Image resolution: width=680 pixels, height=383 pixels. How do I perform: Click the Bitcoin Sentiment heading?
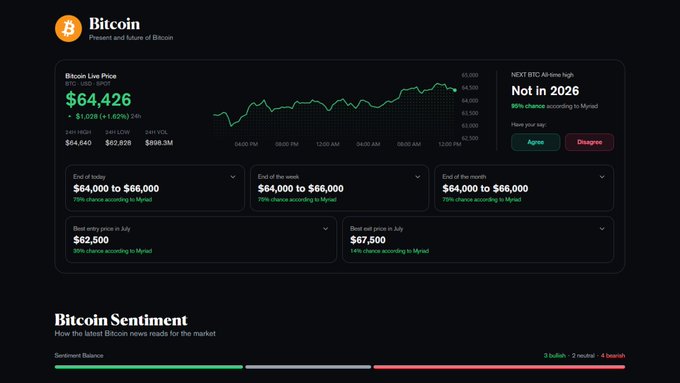click(121, 320)
